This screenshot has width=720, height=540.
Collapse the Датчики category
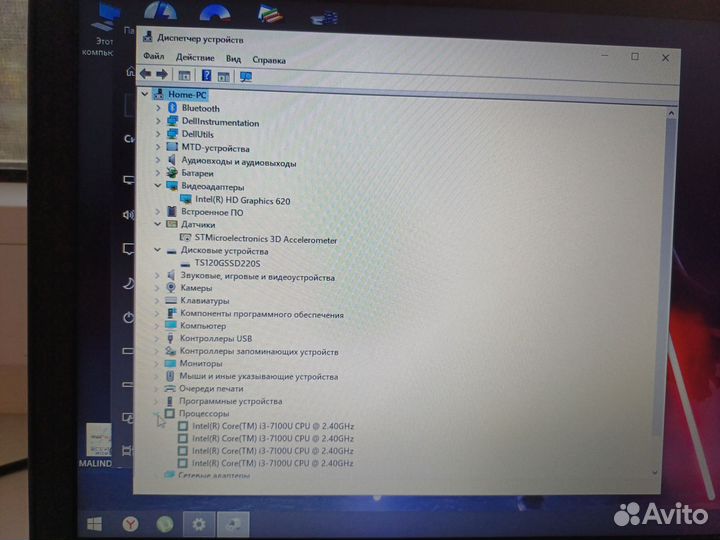tap(158, 224)
